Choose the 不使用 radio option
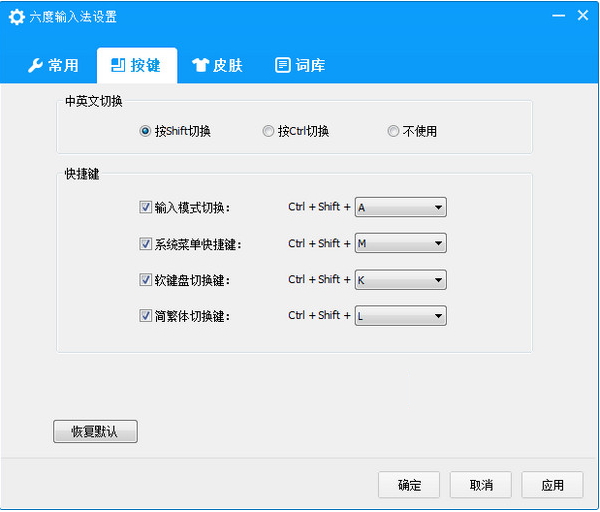Screen dimensions: 600x512 [393, 131]
